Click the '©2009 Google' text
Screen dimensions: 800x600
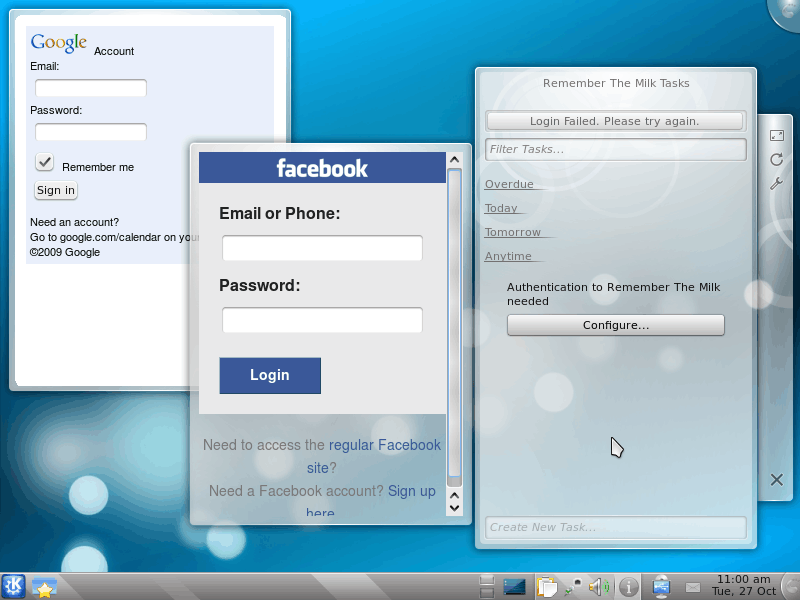65,252
